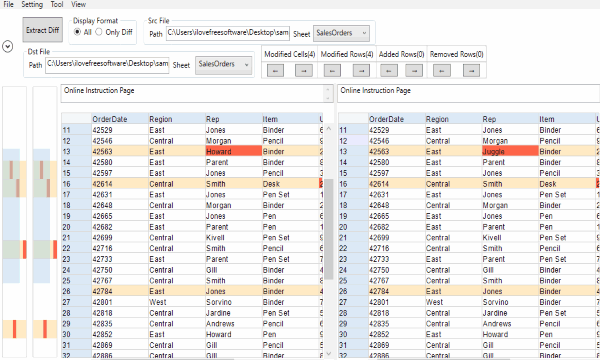The image size is (600, 360).
Task: Click Item column header in left pane
Action: 290,119
